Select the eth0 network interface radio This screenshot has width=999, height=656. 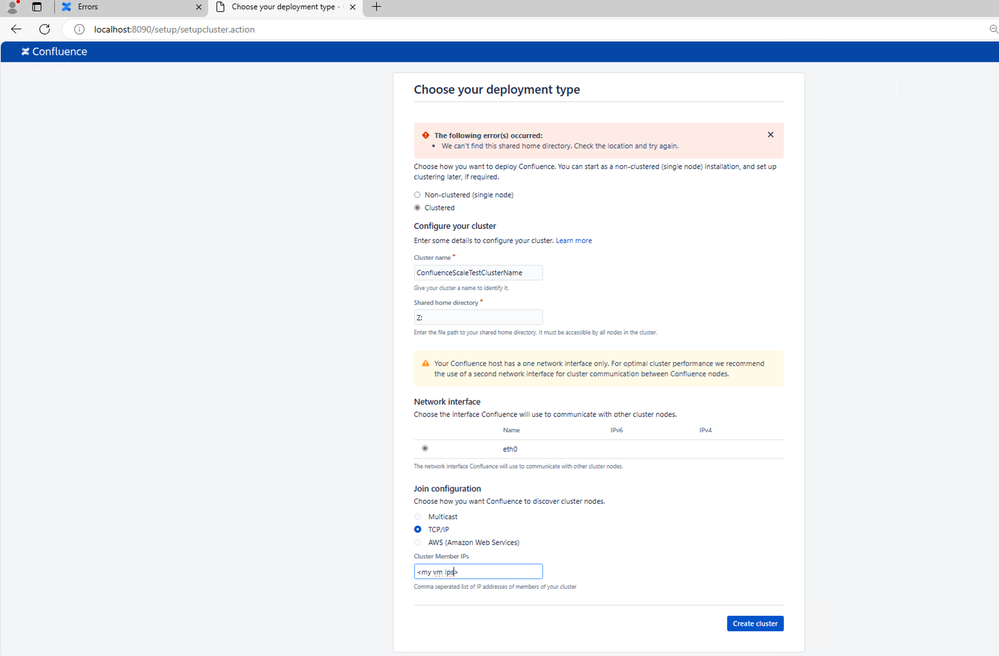pyautogui.click(x=425, y=448)
